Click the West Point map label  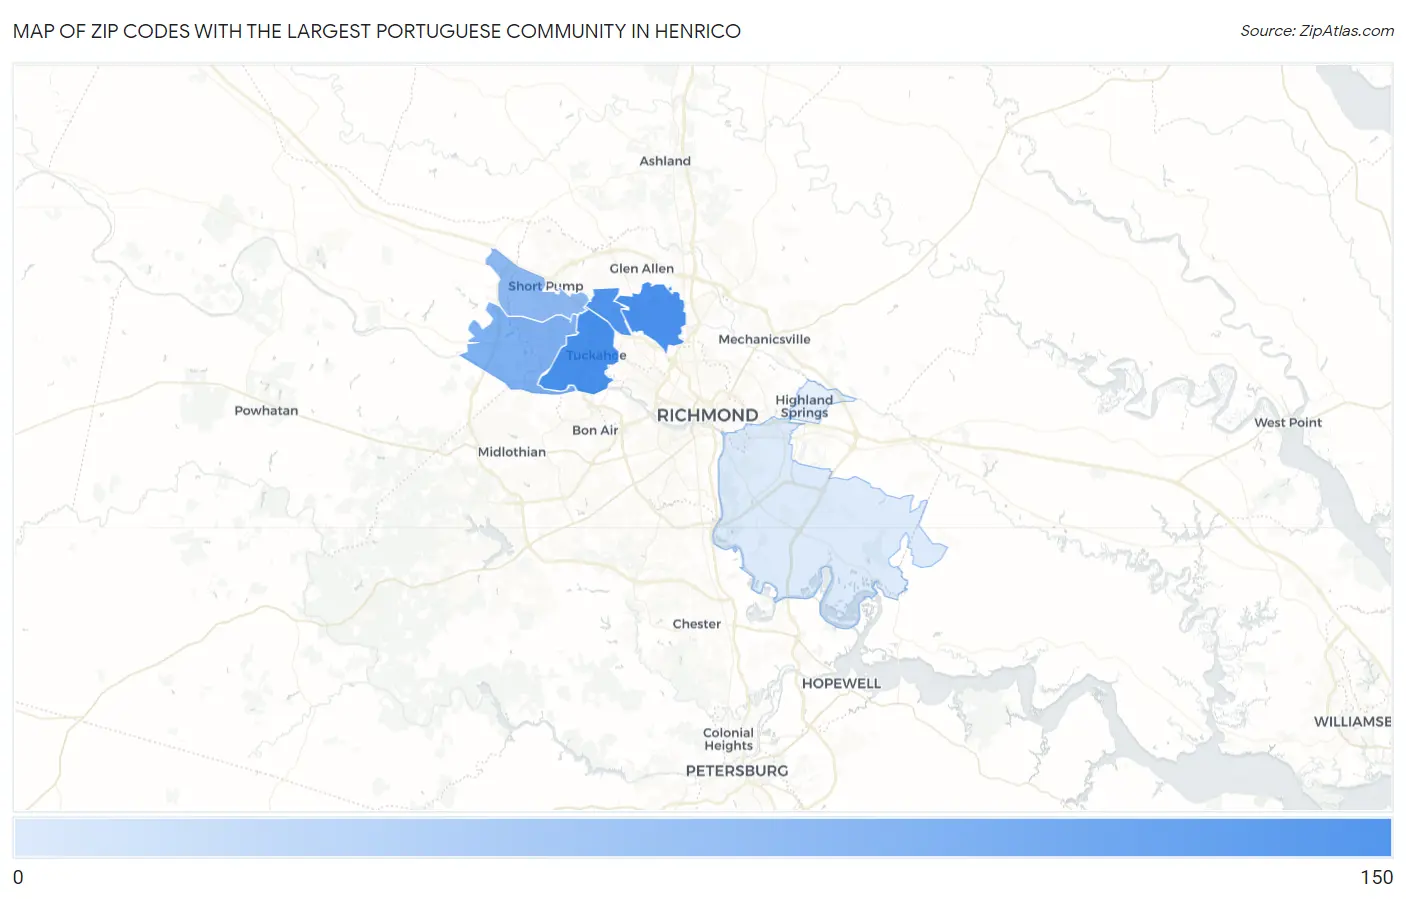pyautogui.click(x=1288, y=422)
